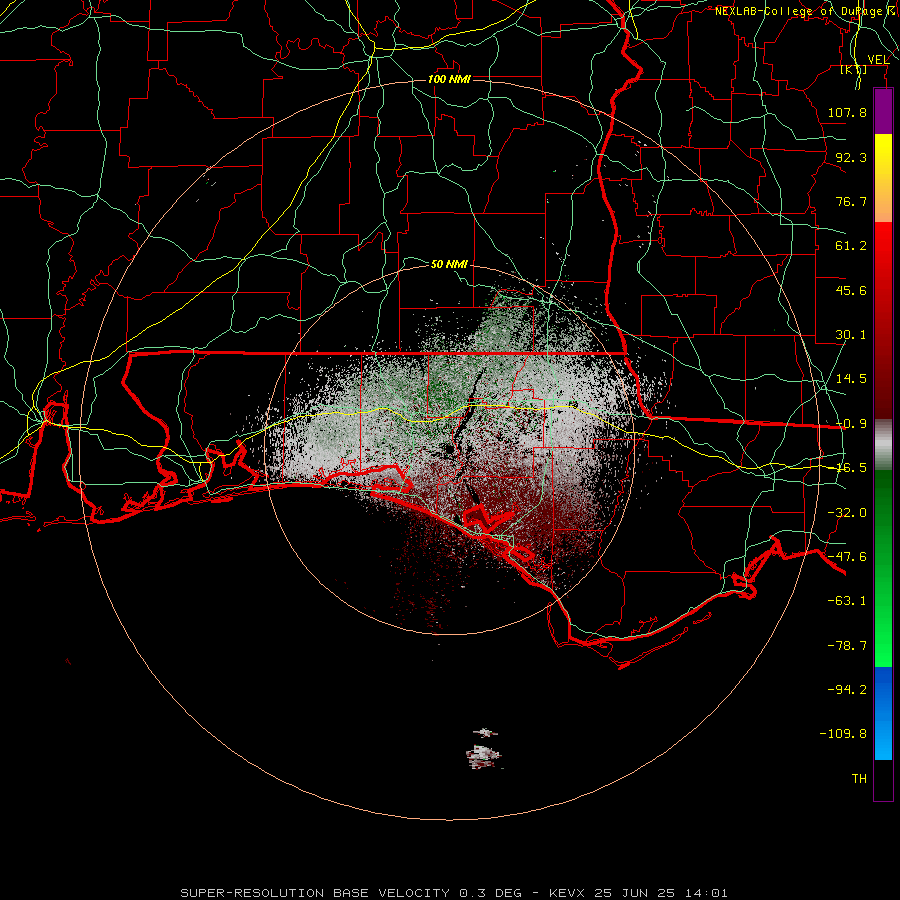Click the -32.0 velocity scale value

click(847, 513)
